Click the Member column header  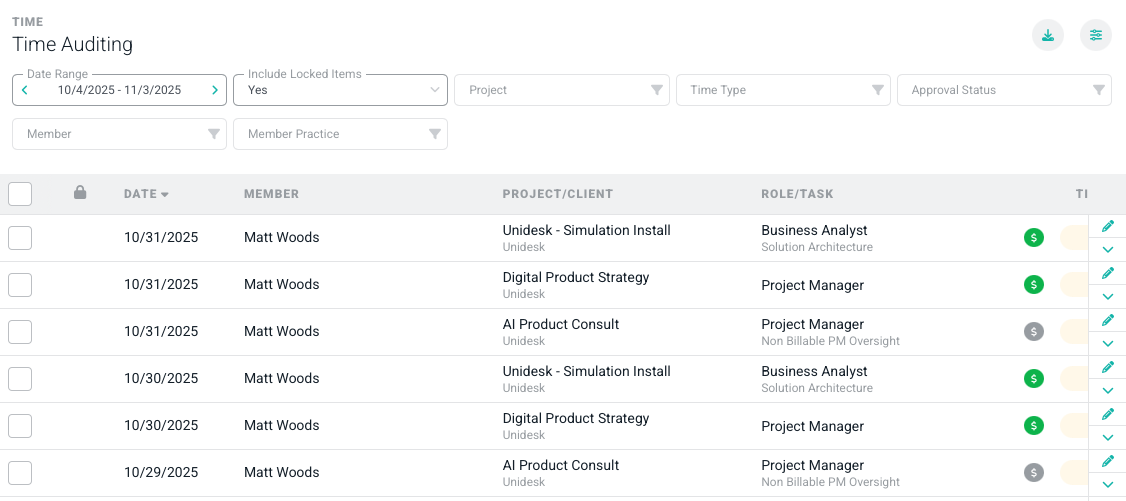click(271, 194)
